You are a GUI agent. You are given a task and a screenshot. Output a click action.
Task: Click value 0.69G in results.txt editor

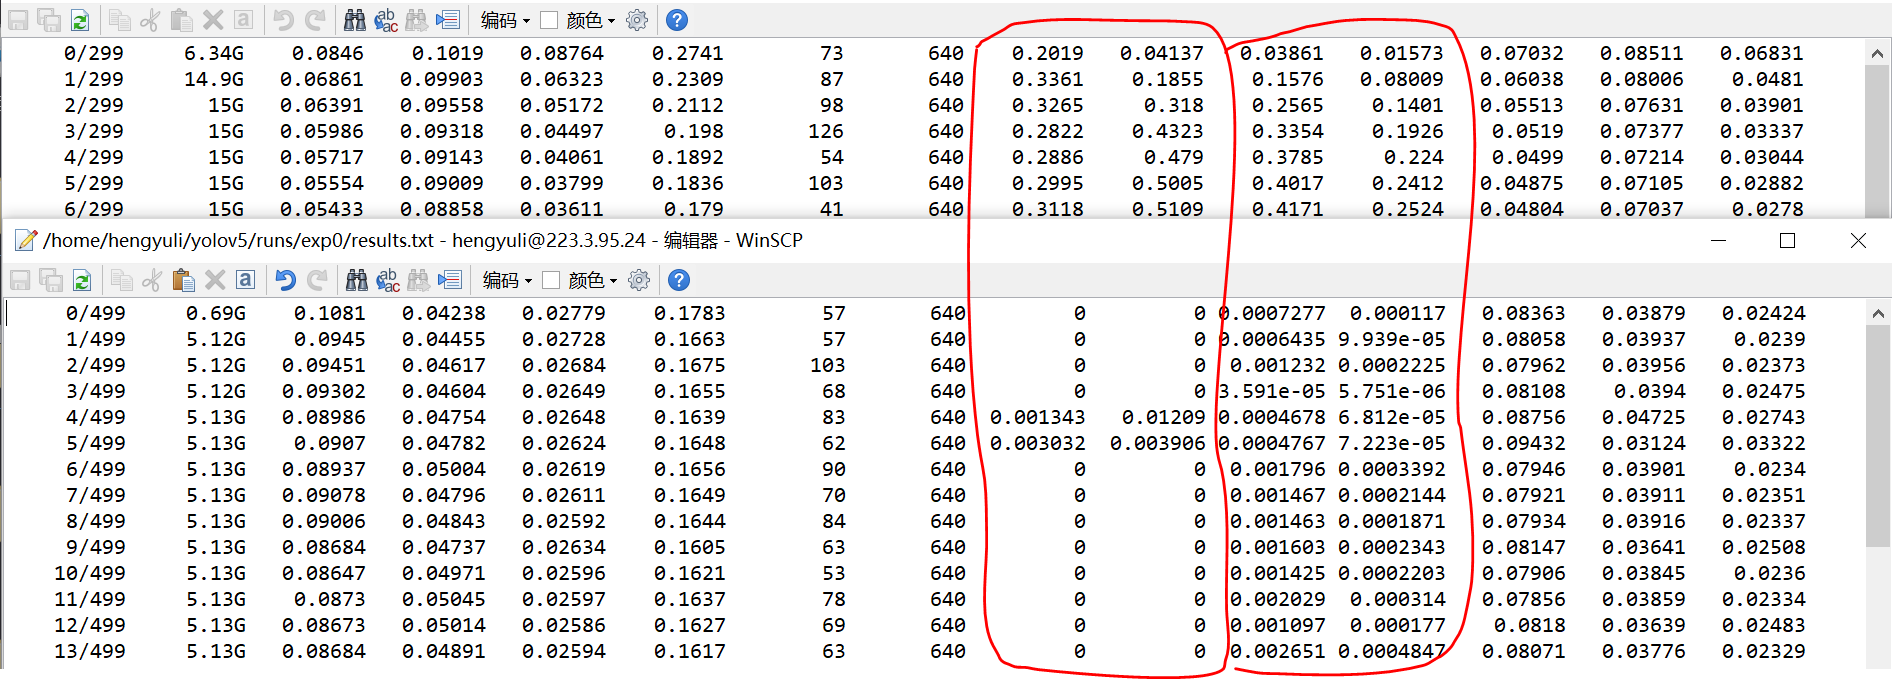(216, 313)
